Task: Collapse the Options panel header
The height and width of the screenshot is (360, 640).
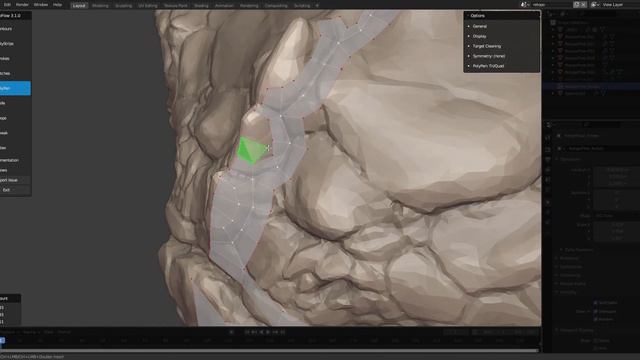Action: 502,16
